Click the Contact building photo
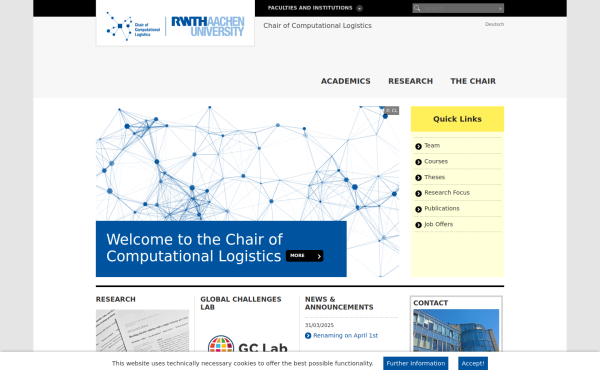The width and height of the screenshot is (600, 375). [456, 331]
